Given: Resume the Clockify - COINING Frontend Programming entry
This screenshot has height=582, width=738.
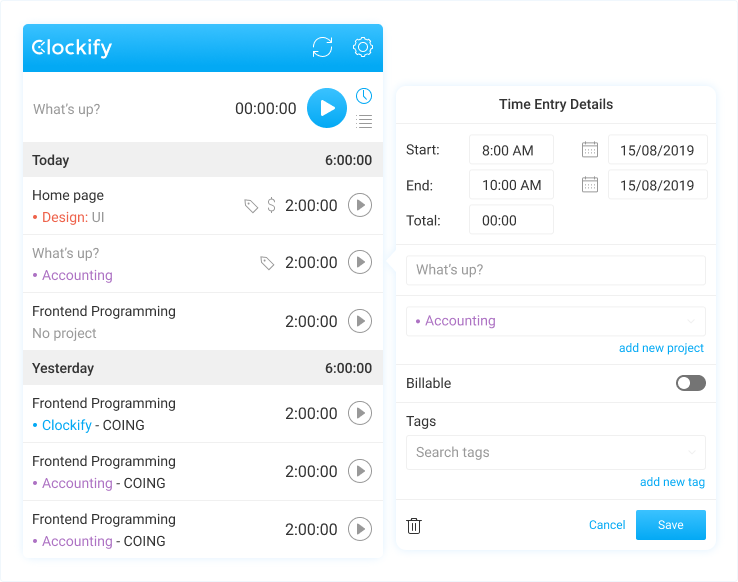Looking at the screenshot, I should click(360, 413).
